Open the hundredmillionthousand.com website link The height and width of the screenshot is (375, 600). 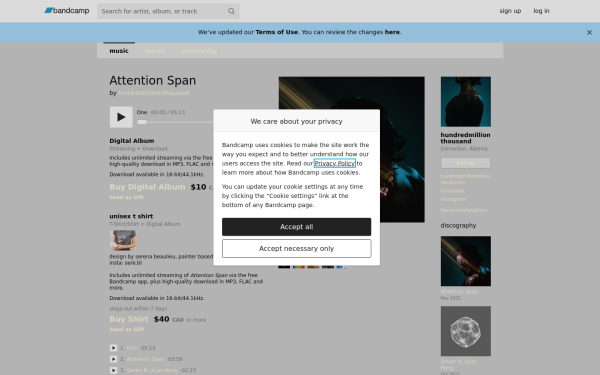[465, 179]
